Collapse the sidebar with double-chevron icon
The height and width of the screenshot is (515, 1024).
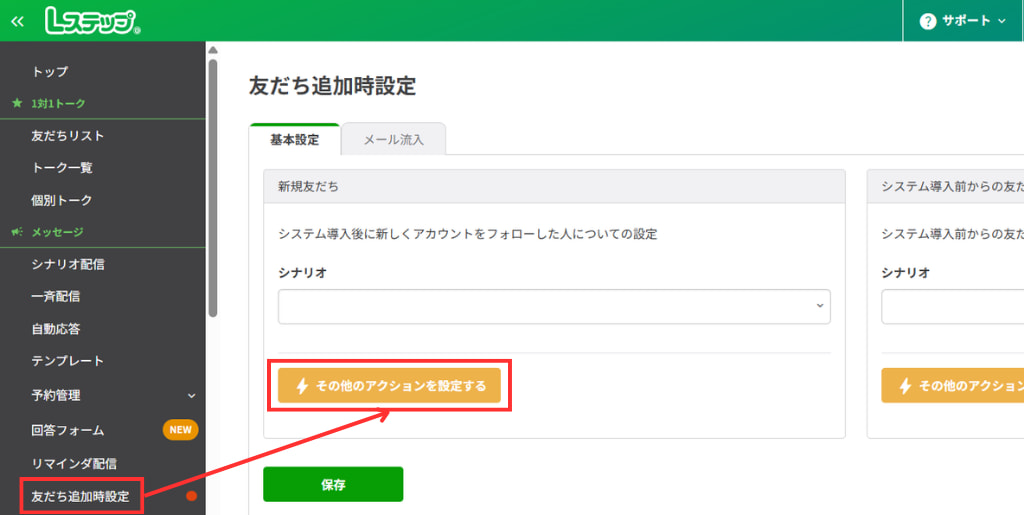18,21
